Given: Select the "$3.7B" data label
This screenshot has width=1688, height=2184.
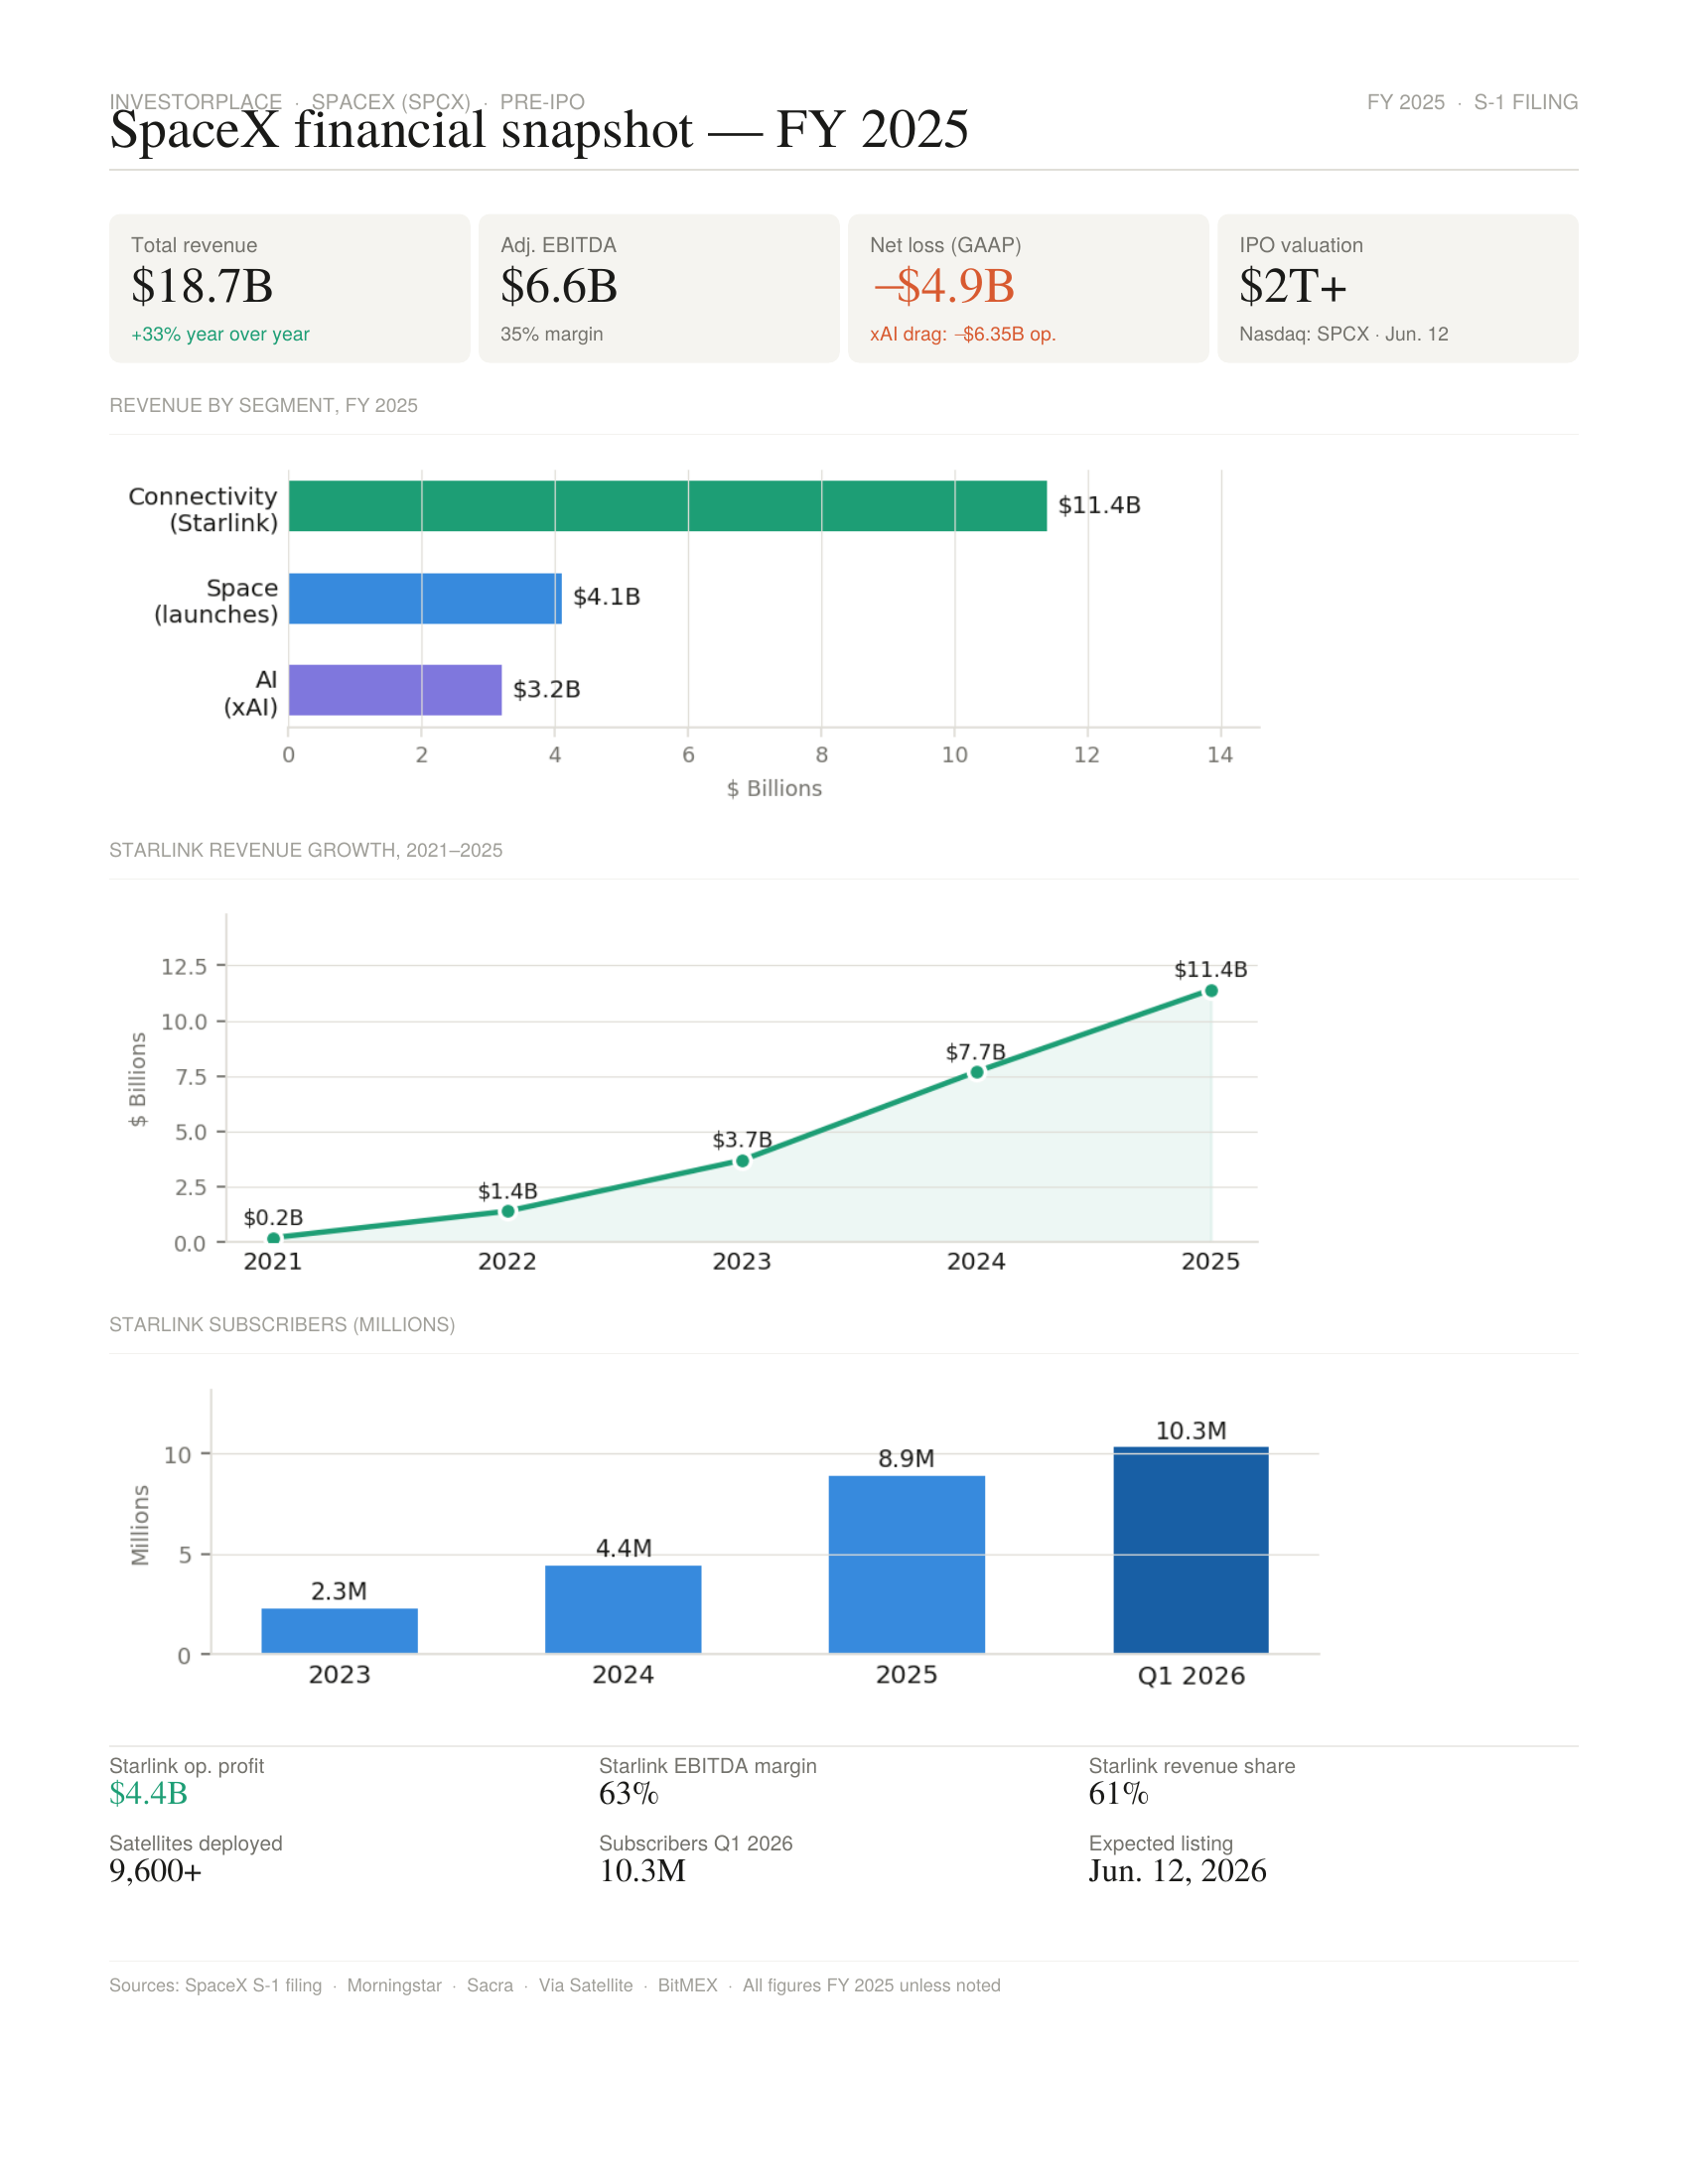Looking at the screenshot, I should [x=742, y=1140].
